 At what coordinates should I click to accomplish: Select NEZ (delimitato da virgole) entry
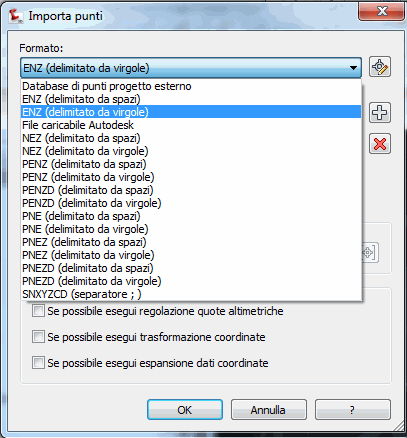pyautogui.click(x=191, y=151)
